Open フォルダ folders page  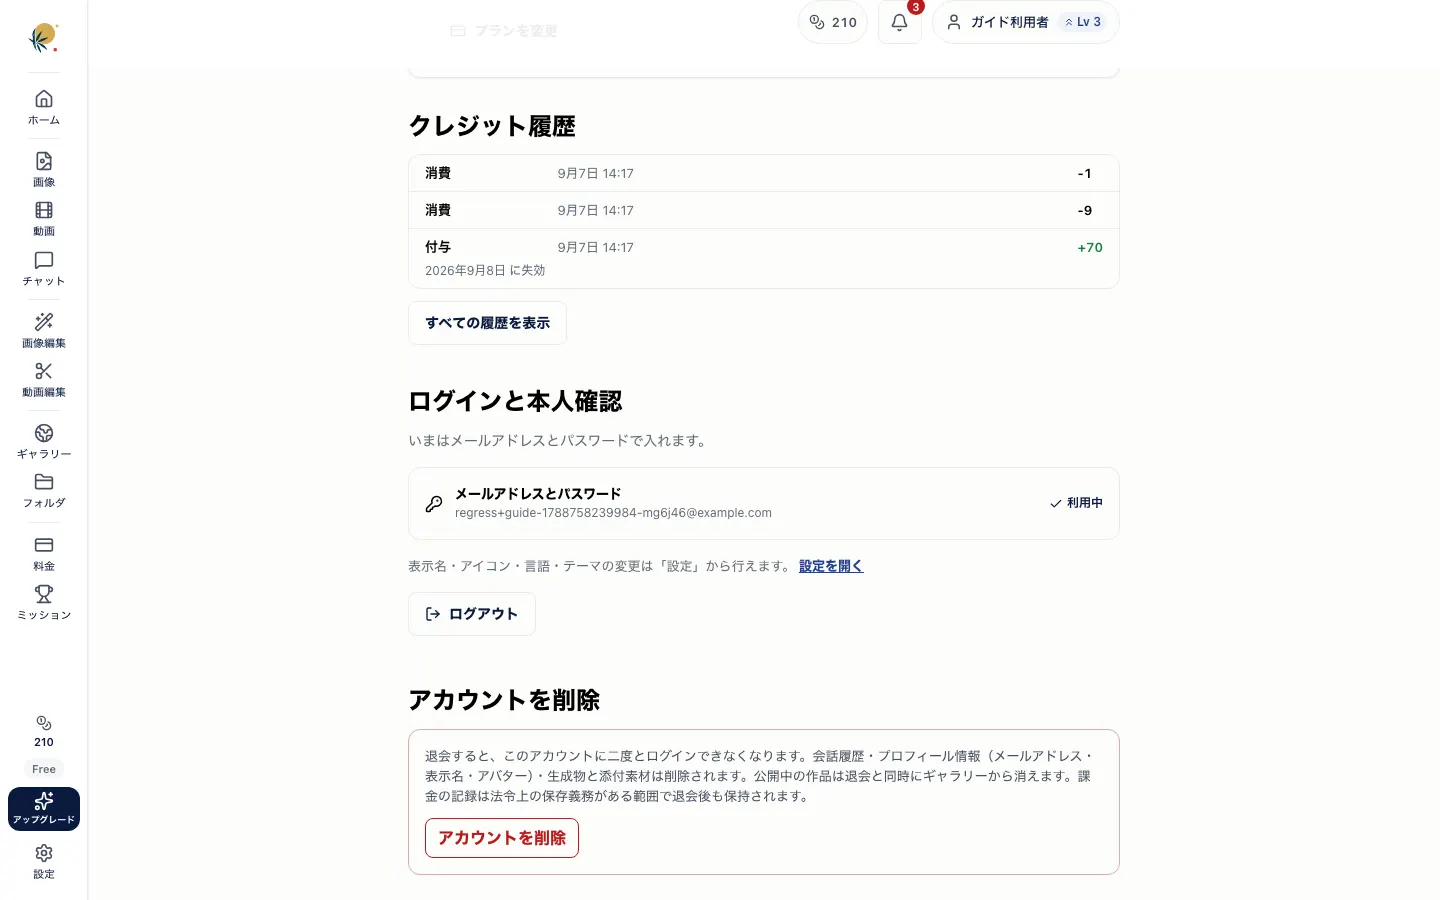tap(44, 491)
